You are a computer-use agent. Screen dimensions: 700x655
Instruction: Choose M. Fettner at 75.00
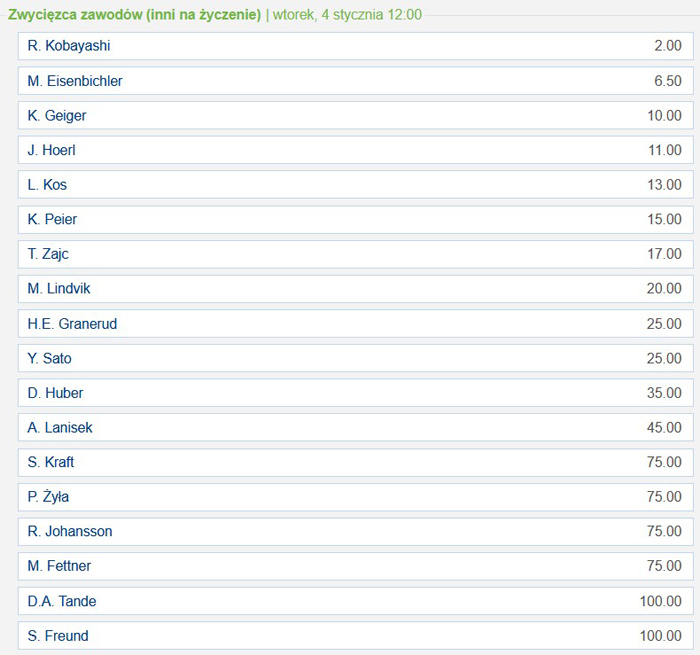tap(355, 566)
